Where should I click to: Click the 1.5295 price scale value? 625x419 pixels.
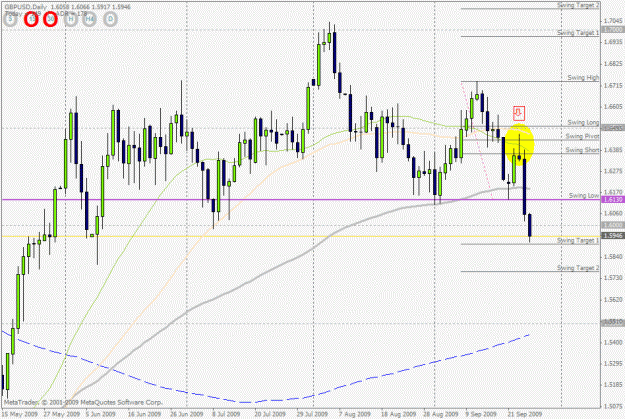613,363
